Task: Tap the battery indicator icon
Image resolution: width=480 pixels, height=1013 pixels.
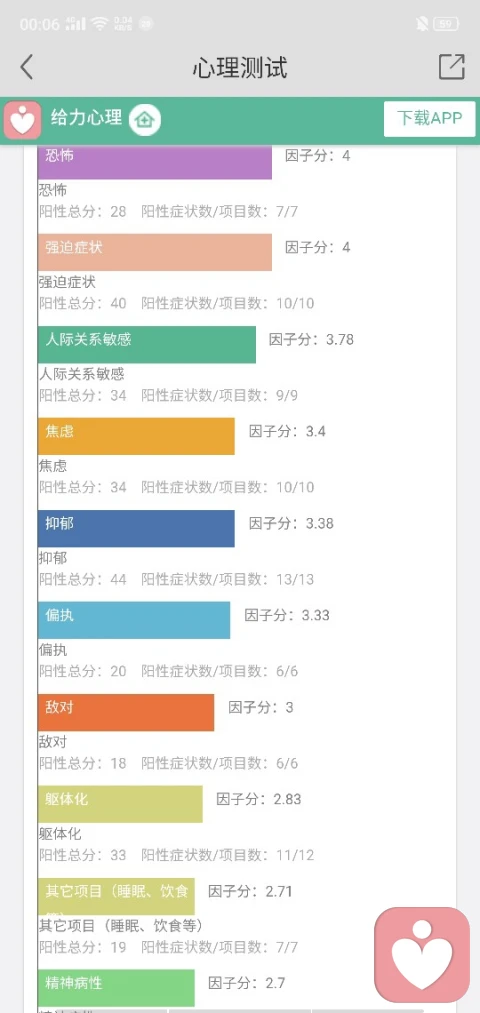Action: pos(446,25)
